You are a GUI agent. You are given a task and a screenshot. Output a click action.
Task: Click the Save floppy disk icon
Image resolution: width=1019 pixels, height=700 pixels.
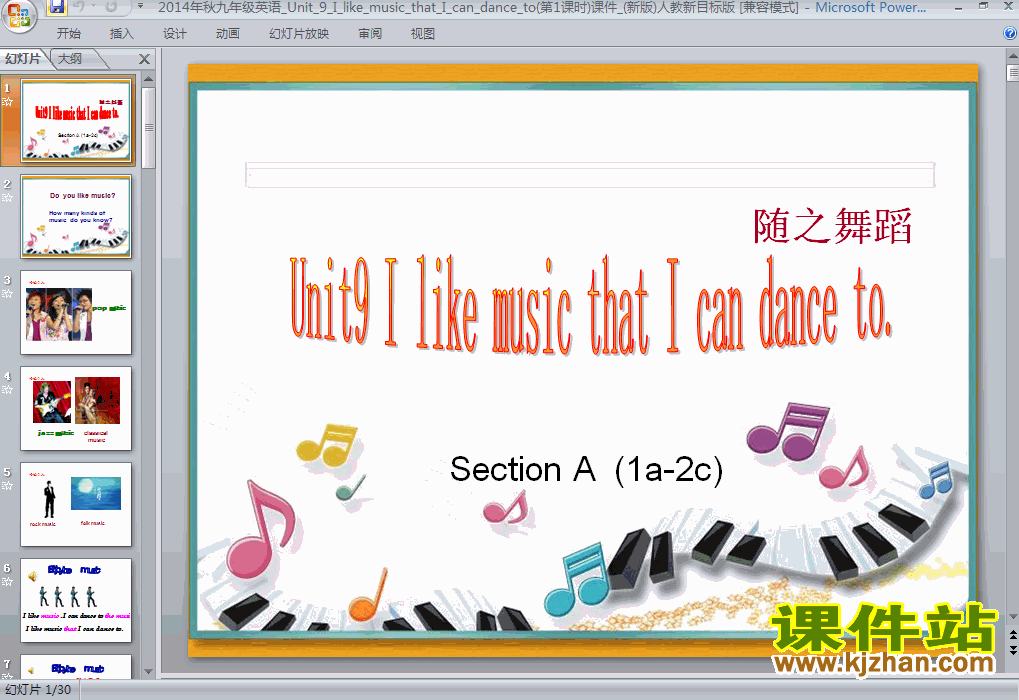[x=57, y=7]
